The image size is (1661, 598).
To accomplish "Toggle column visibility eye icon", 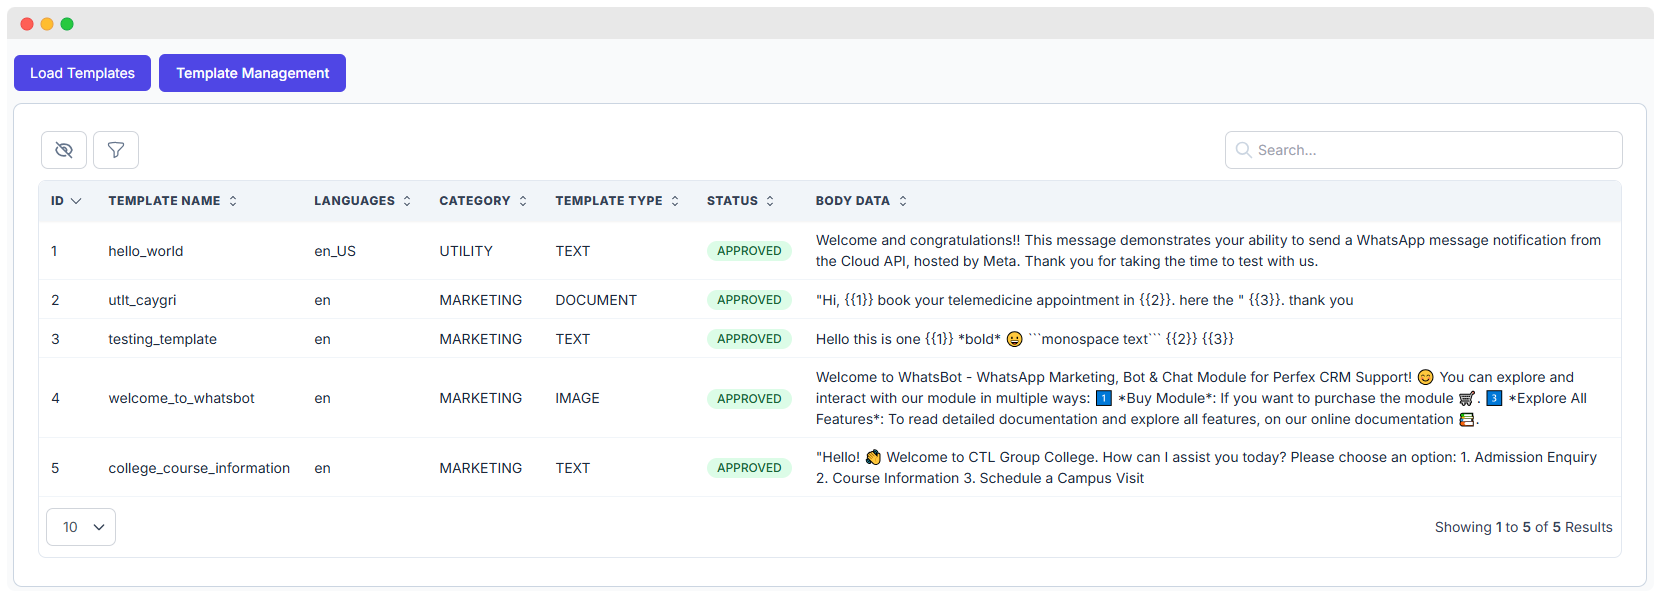I will click(64, 150).
